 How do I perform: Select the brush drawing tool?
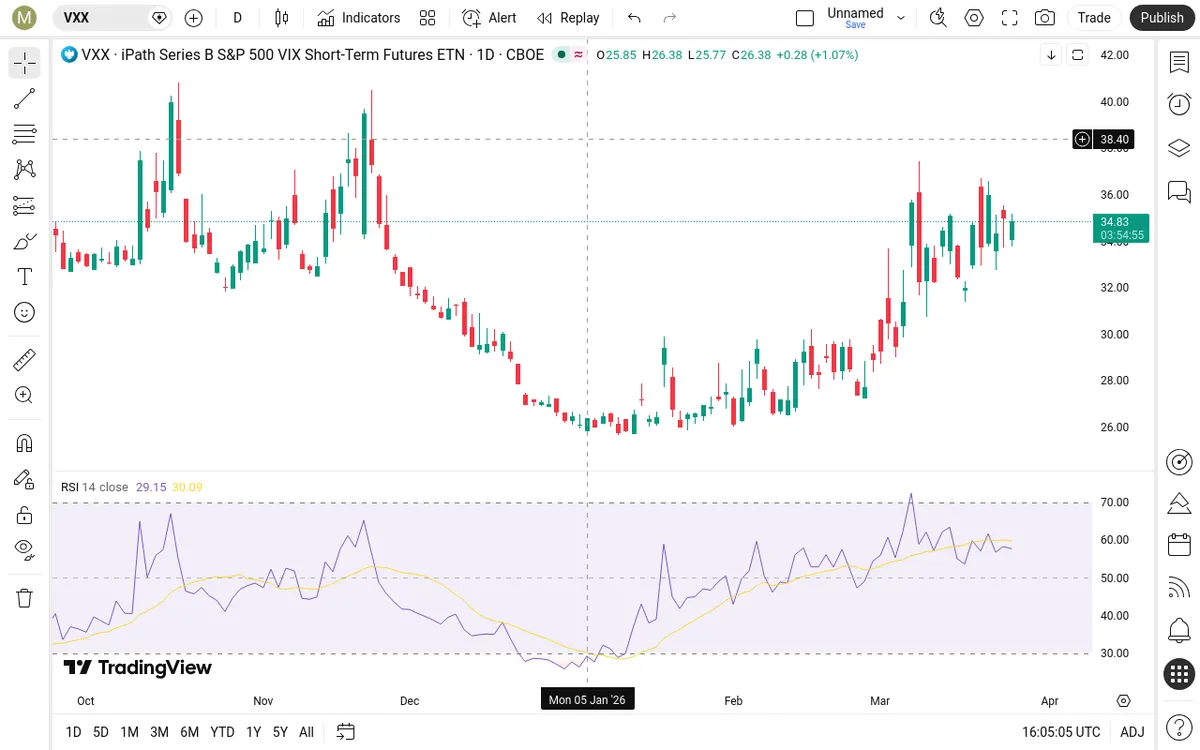(25, 241)
